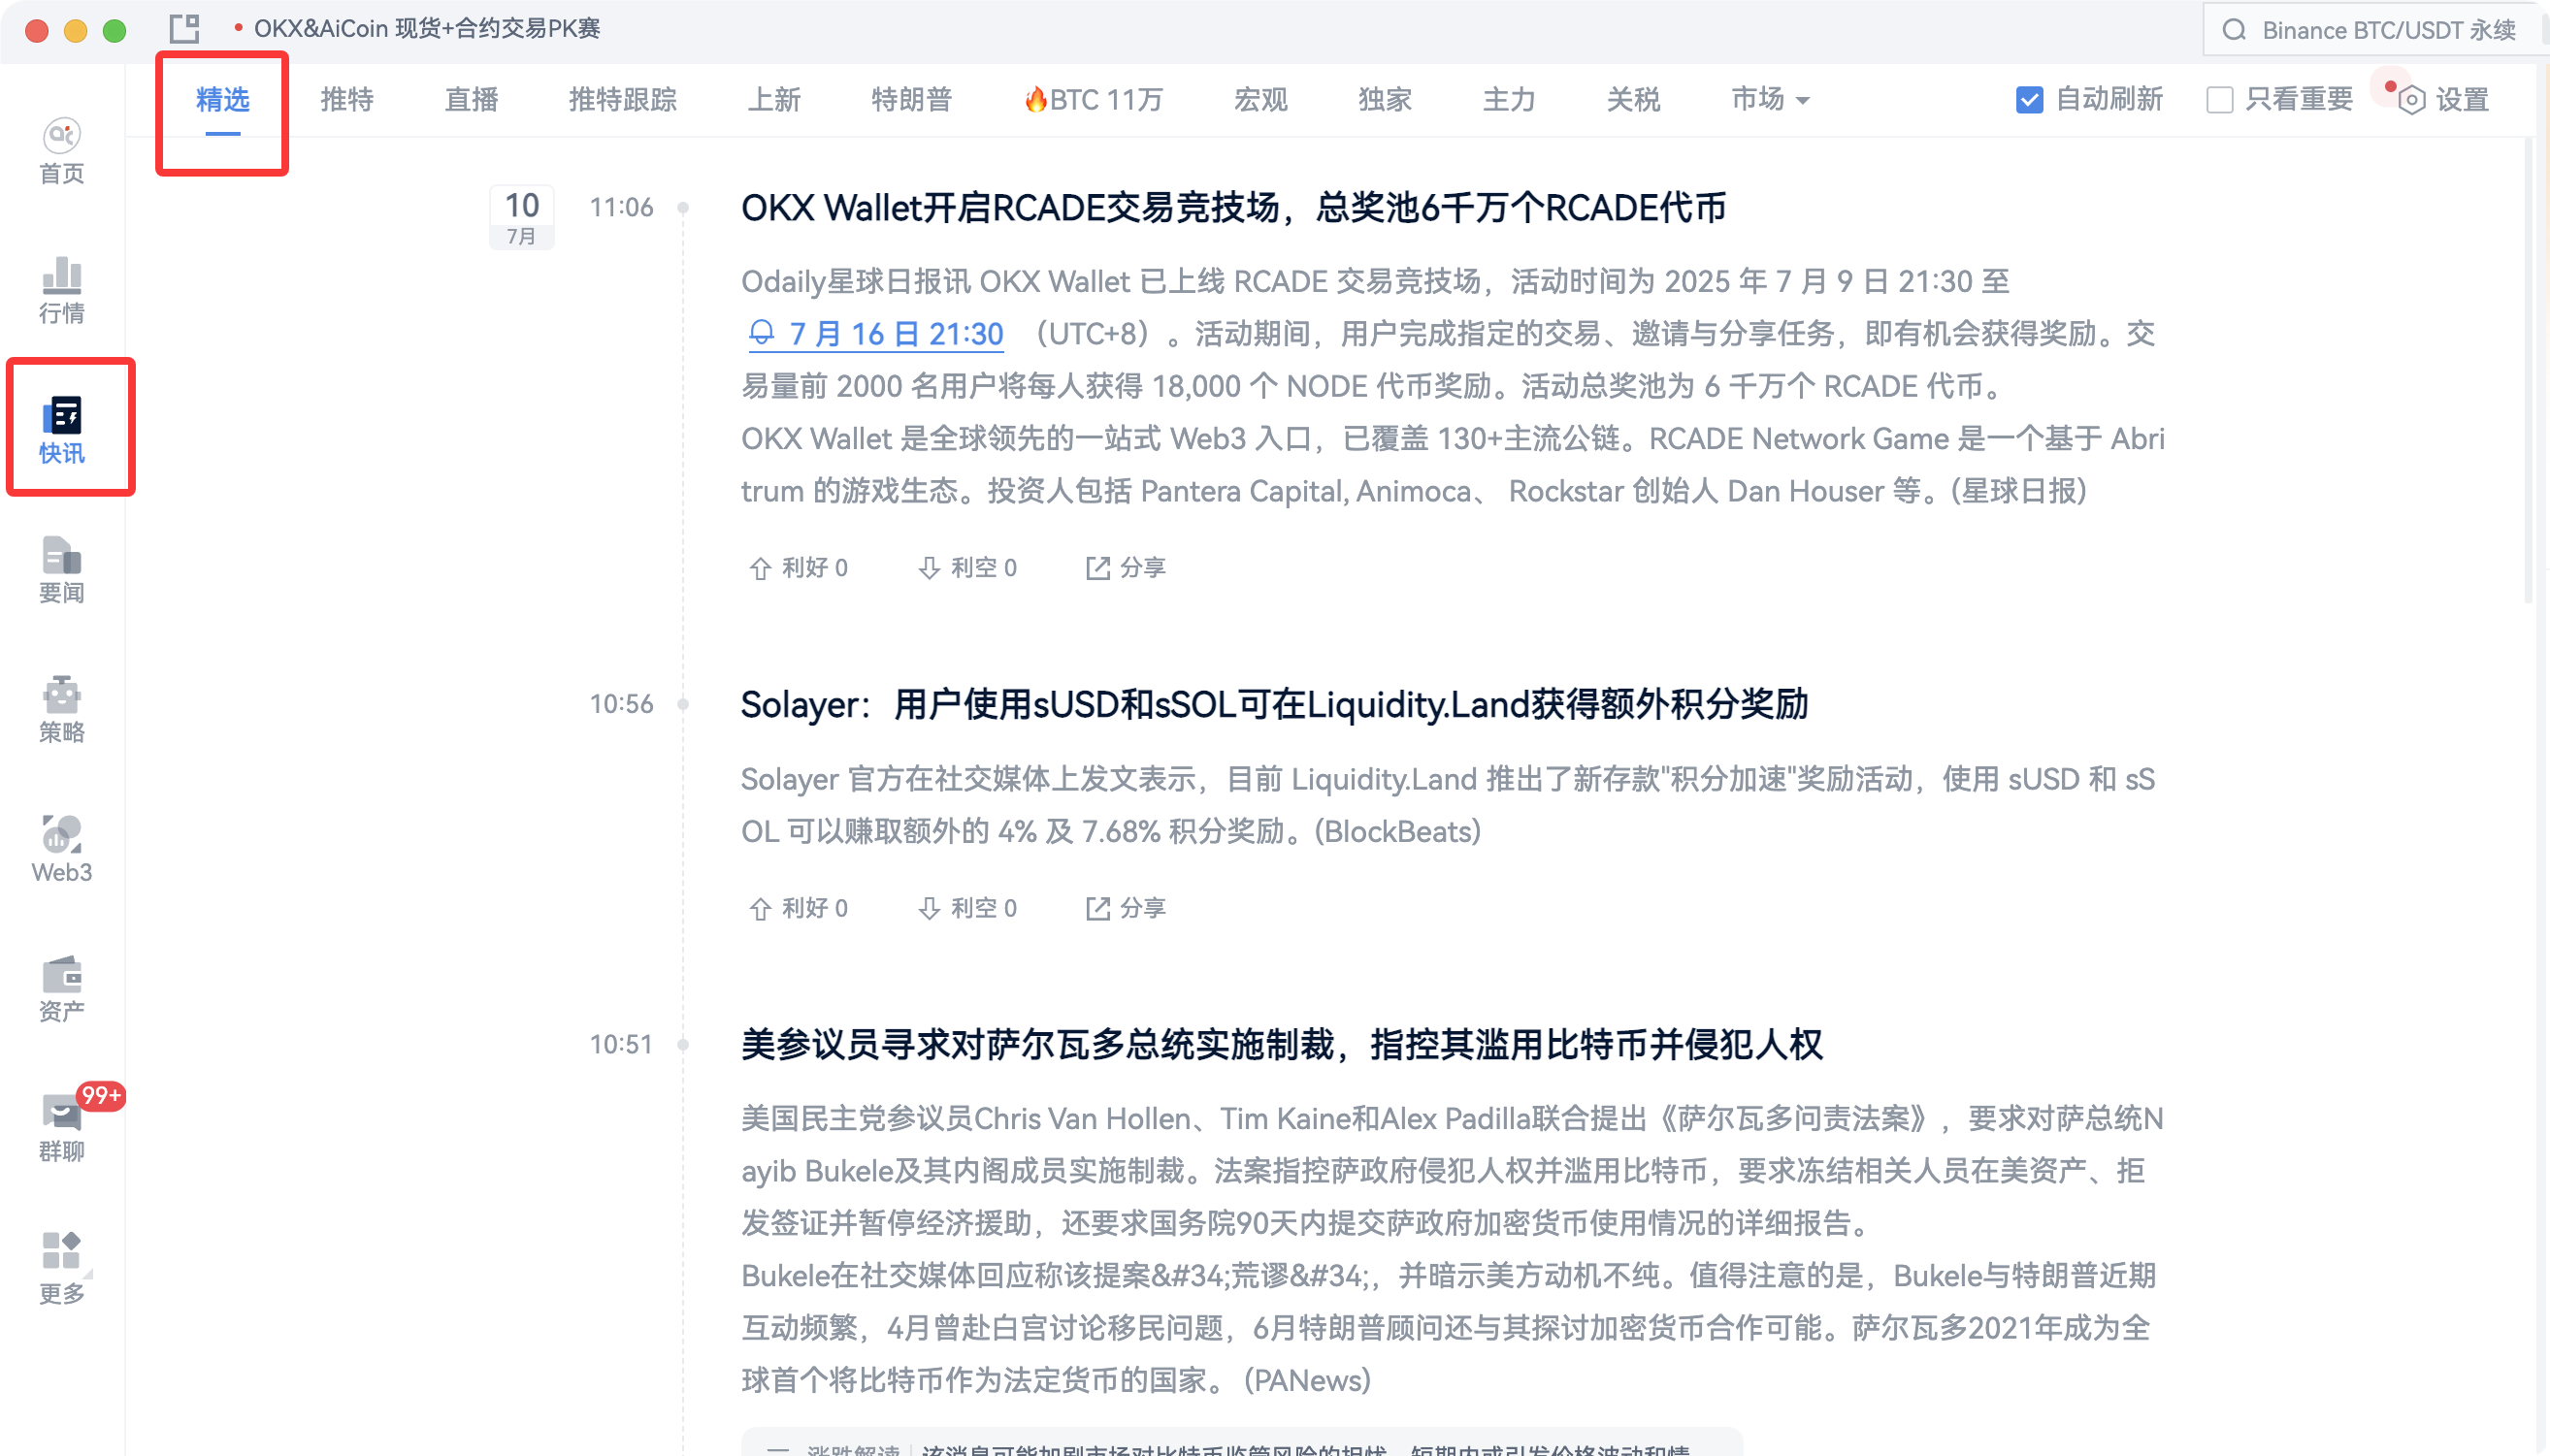Open the BTC 11万 hot tab

click(1092, 100)
